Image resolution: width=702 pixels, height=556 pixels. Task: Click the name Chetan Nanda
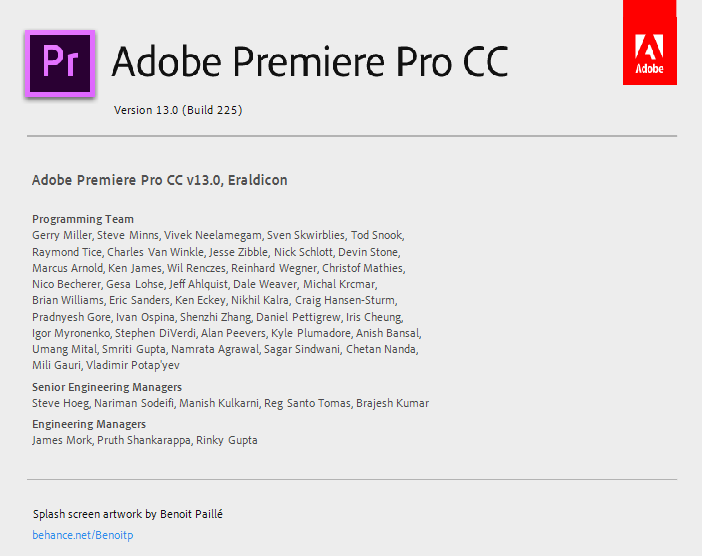(x=381, y=349)
